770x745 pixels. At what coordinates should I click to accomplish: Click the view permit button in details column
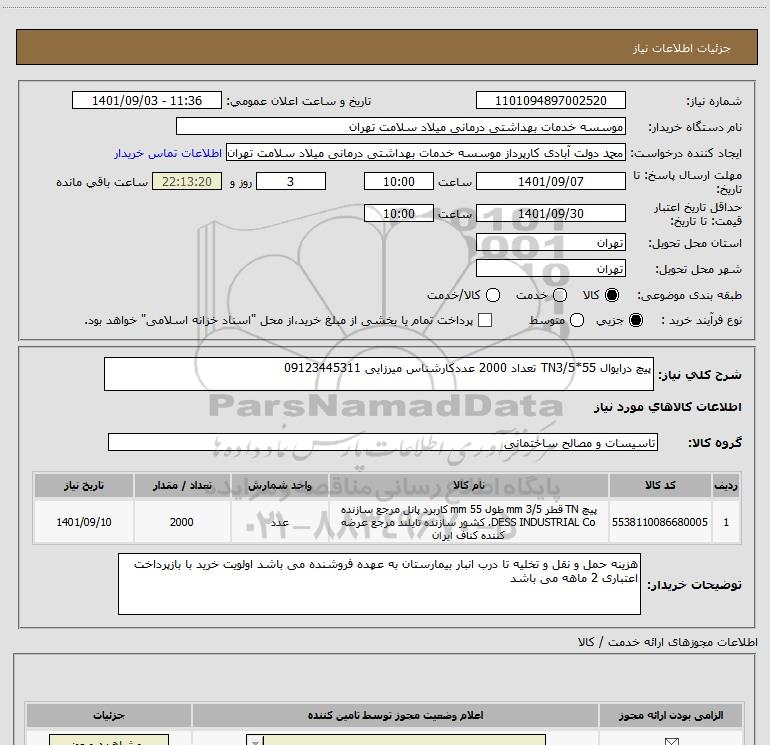[x=109, y=740]
